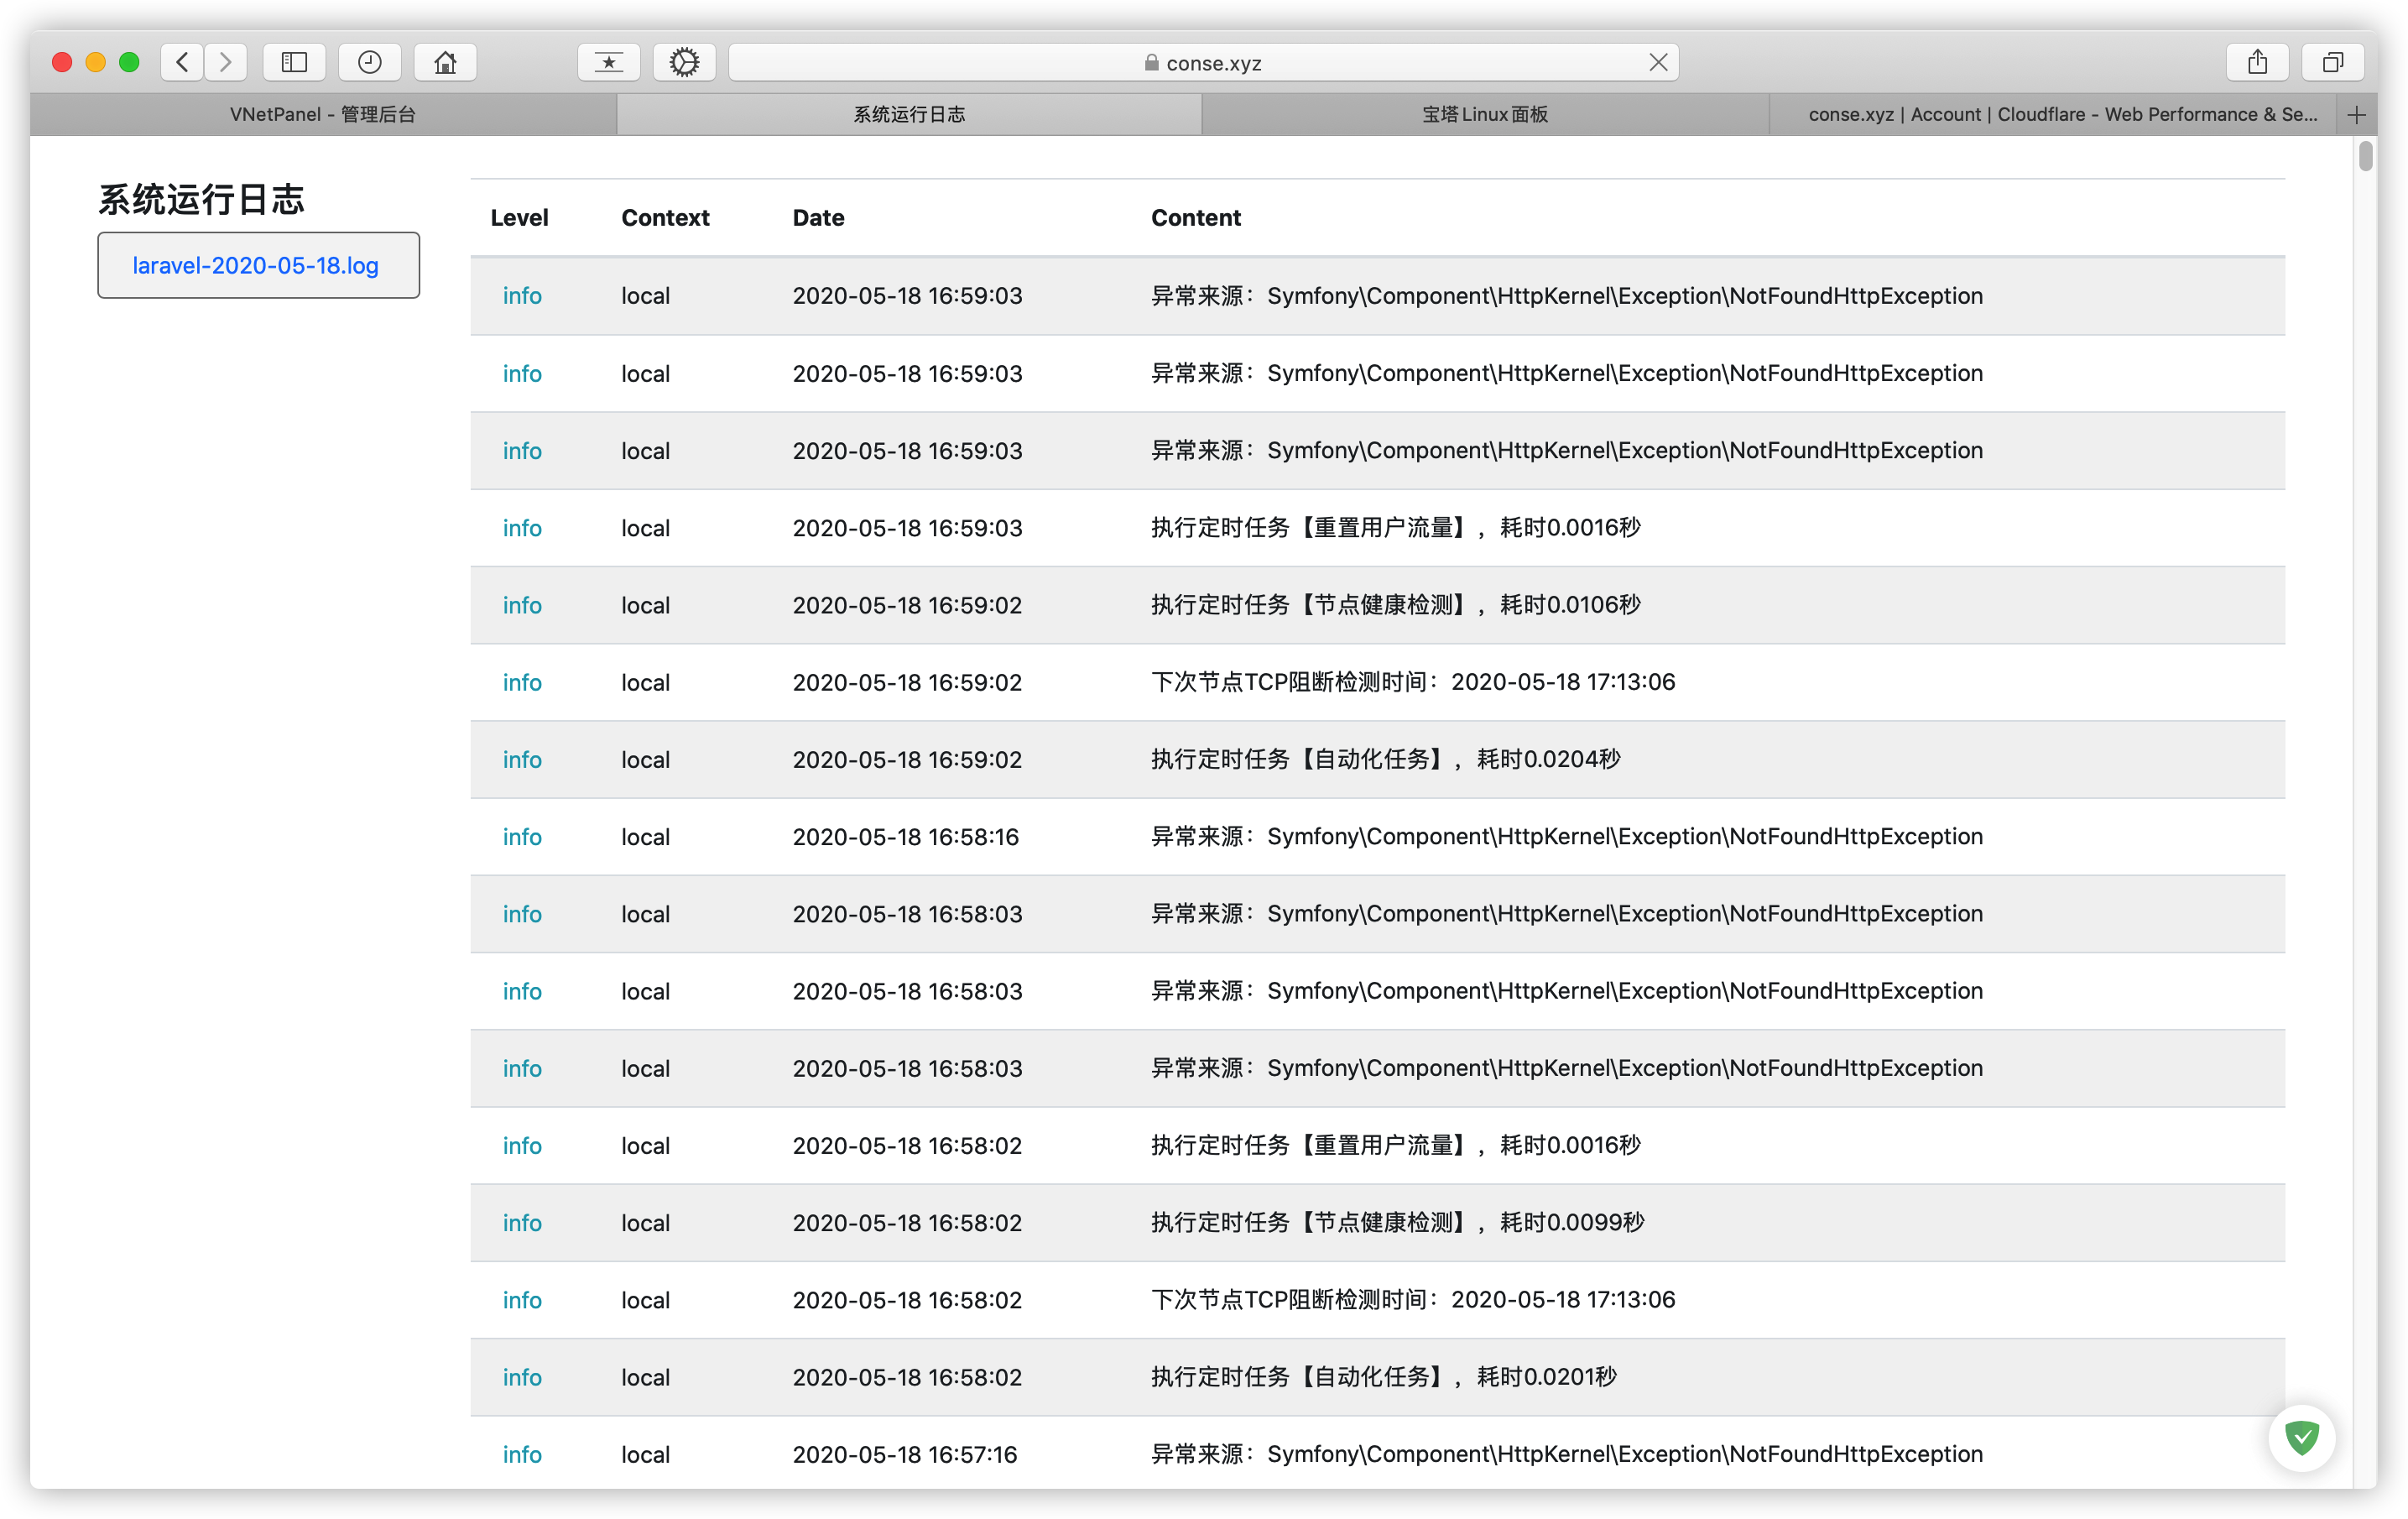This screenshot has width=2408, height=1519.
Task: Click the forward navigation arrow
Action: (x=226, y=62)
